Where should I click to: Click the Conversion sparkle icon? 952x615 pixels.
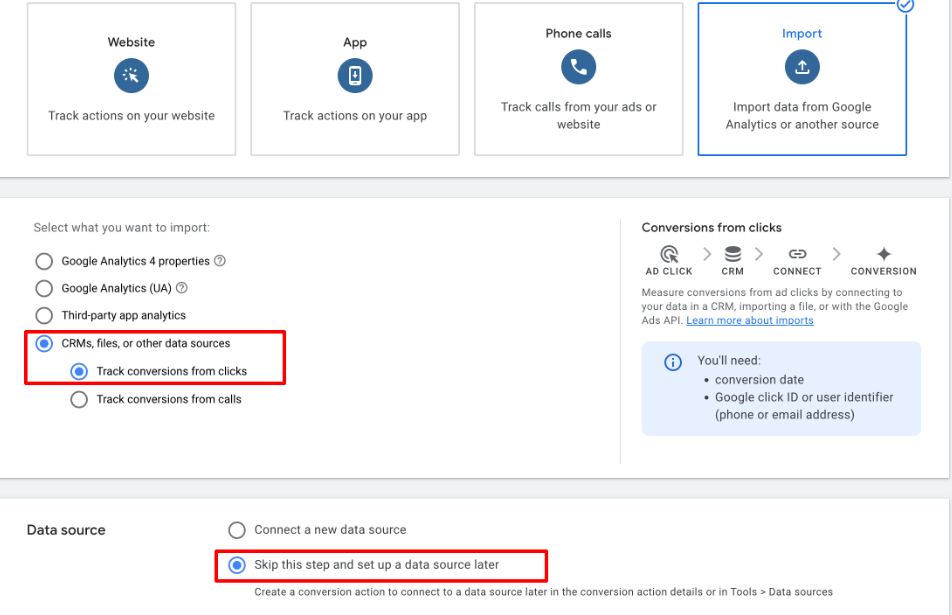coord(883,254)
